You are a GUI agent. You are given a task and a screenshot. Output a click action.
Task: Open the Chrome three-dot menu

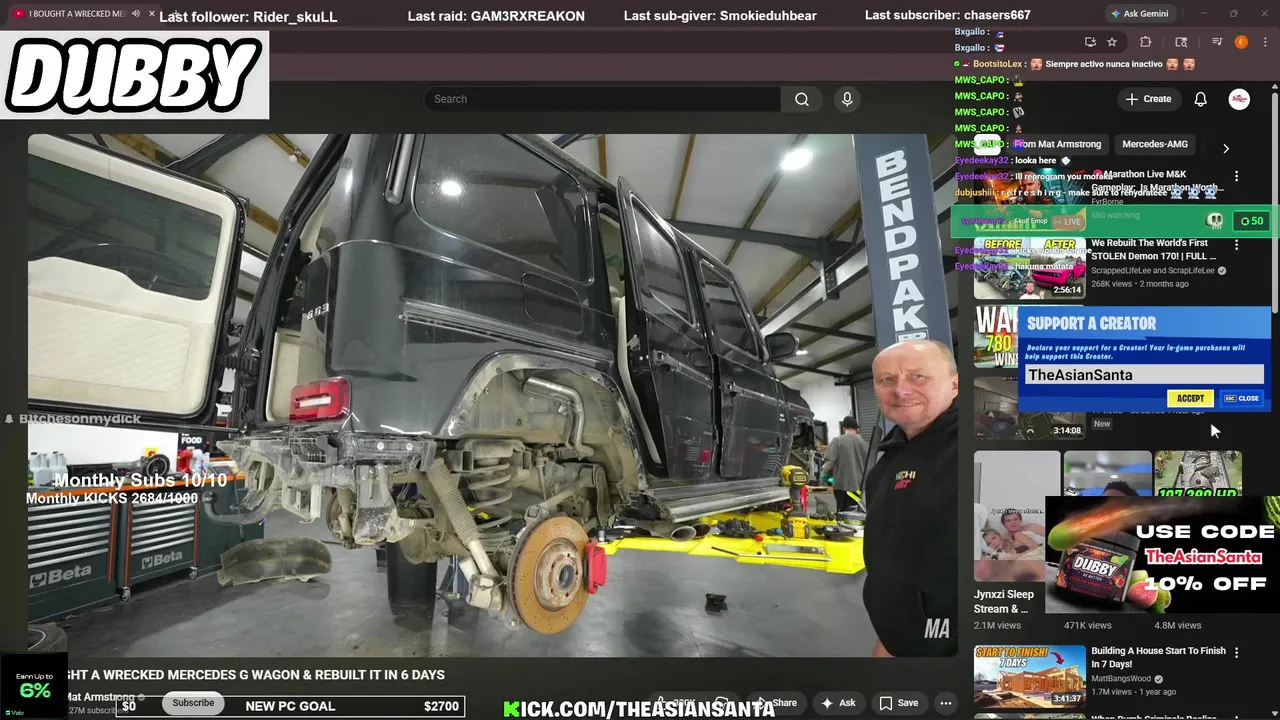click(1264, 42)
